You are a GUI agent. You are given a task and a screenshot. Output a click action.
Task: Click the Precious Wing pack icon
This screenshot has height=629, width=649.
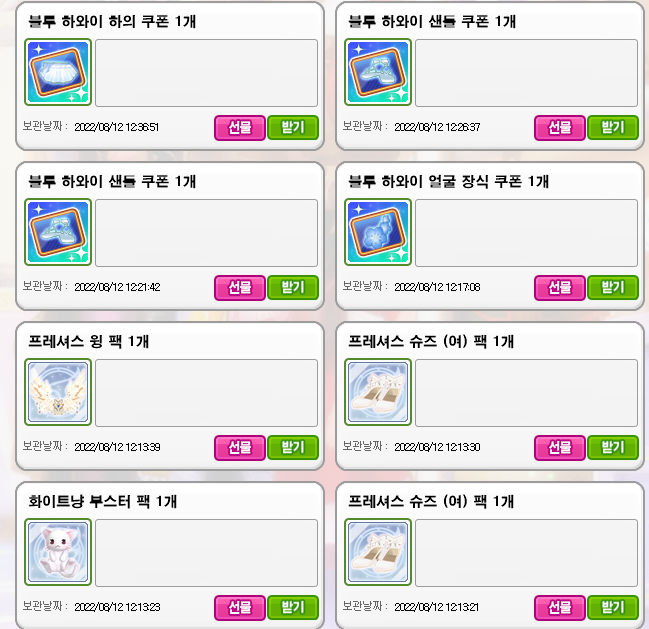(x=58, y=392)
